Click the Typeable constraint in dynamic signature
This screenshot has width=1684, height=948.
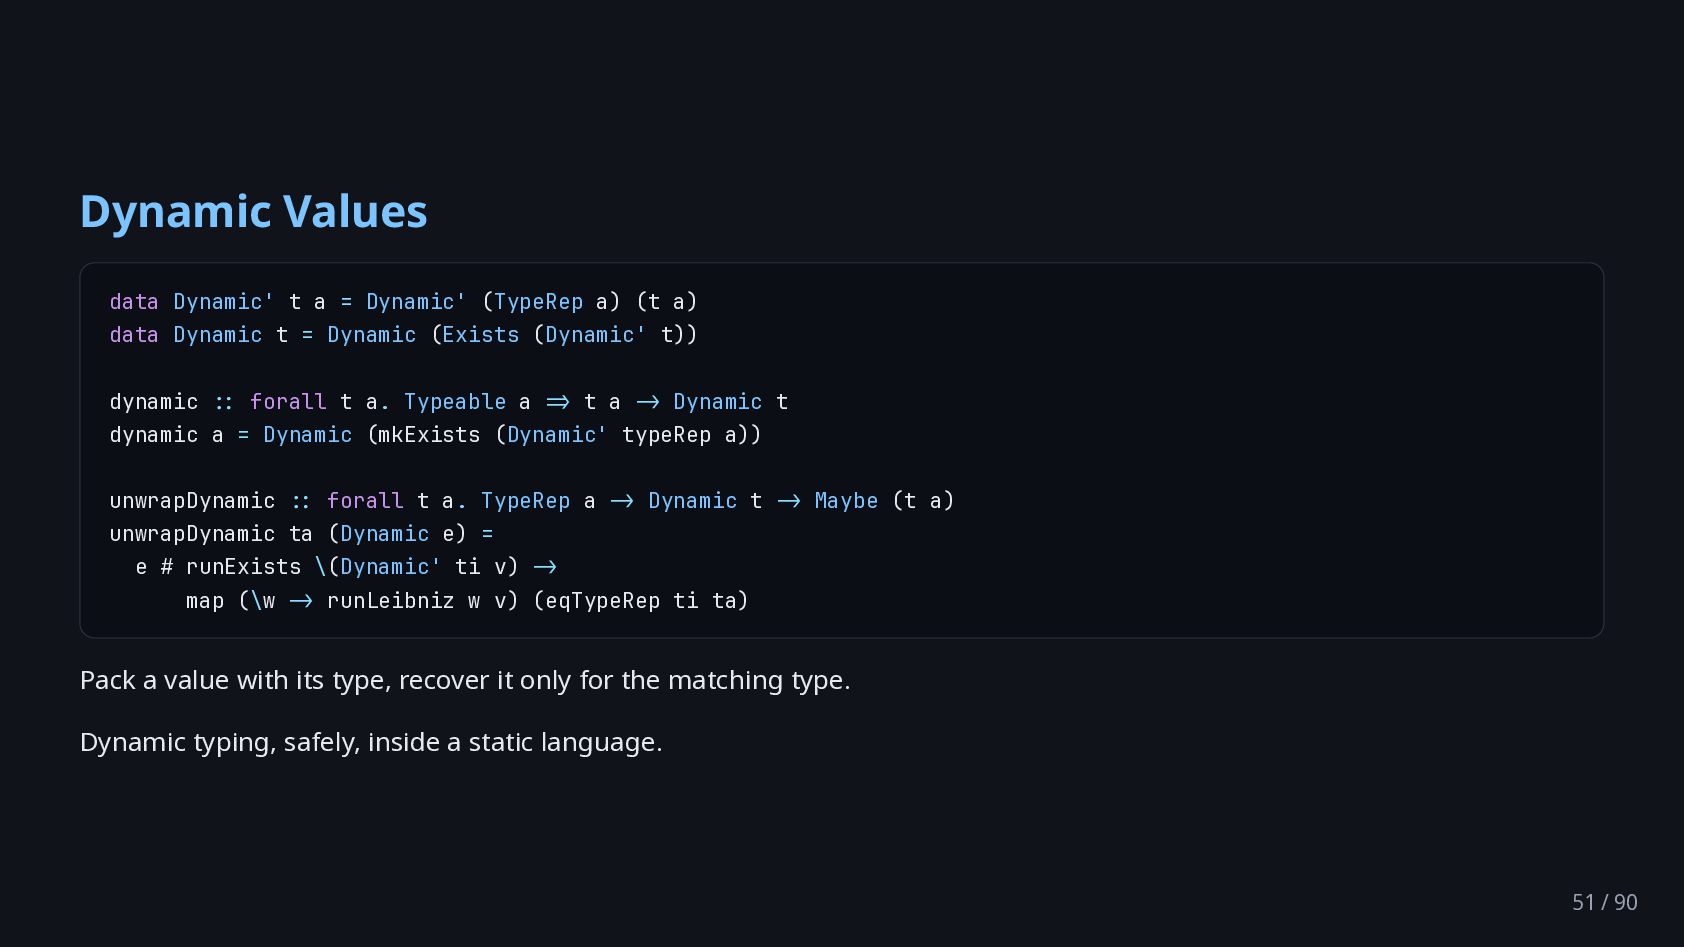455,402
